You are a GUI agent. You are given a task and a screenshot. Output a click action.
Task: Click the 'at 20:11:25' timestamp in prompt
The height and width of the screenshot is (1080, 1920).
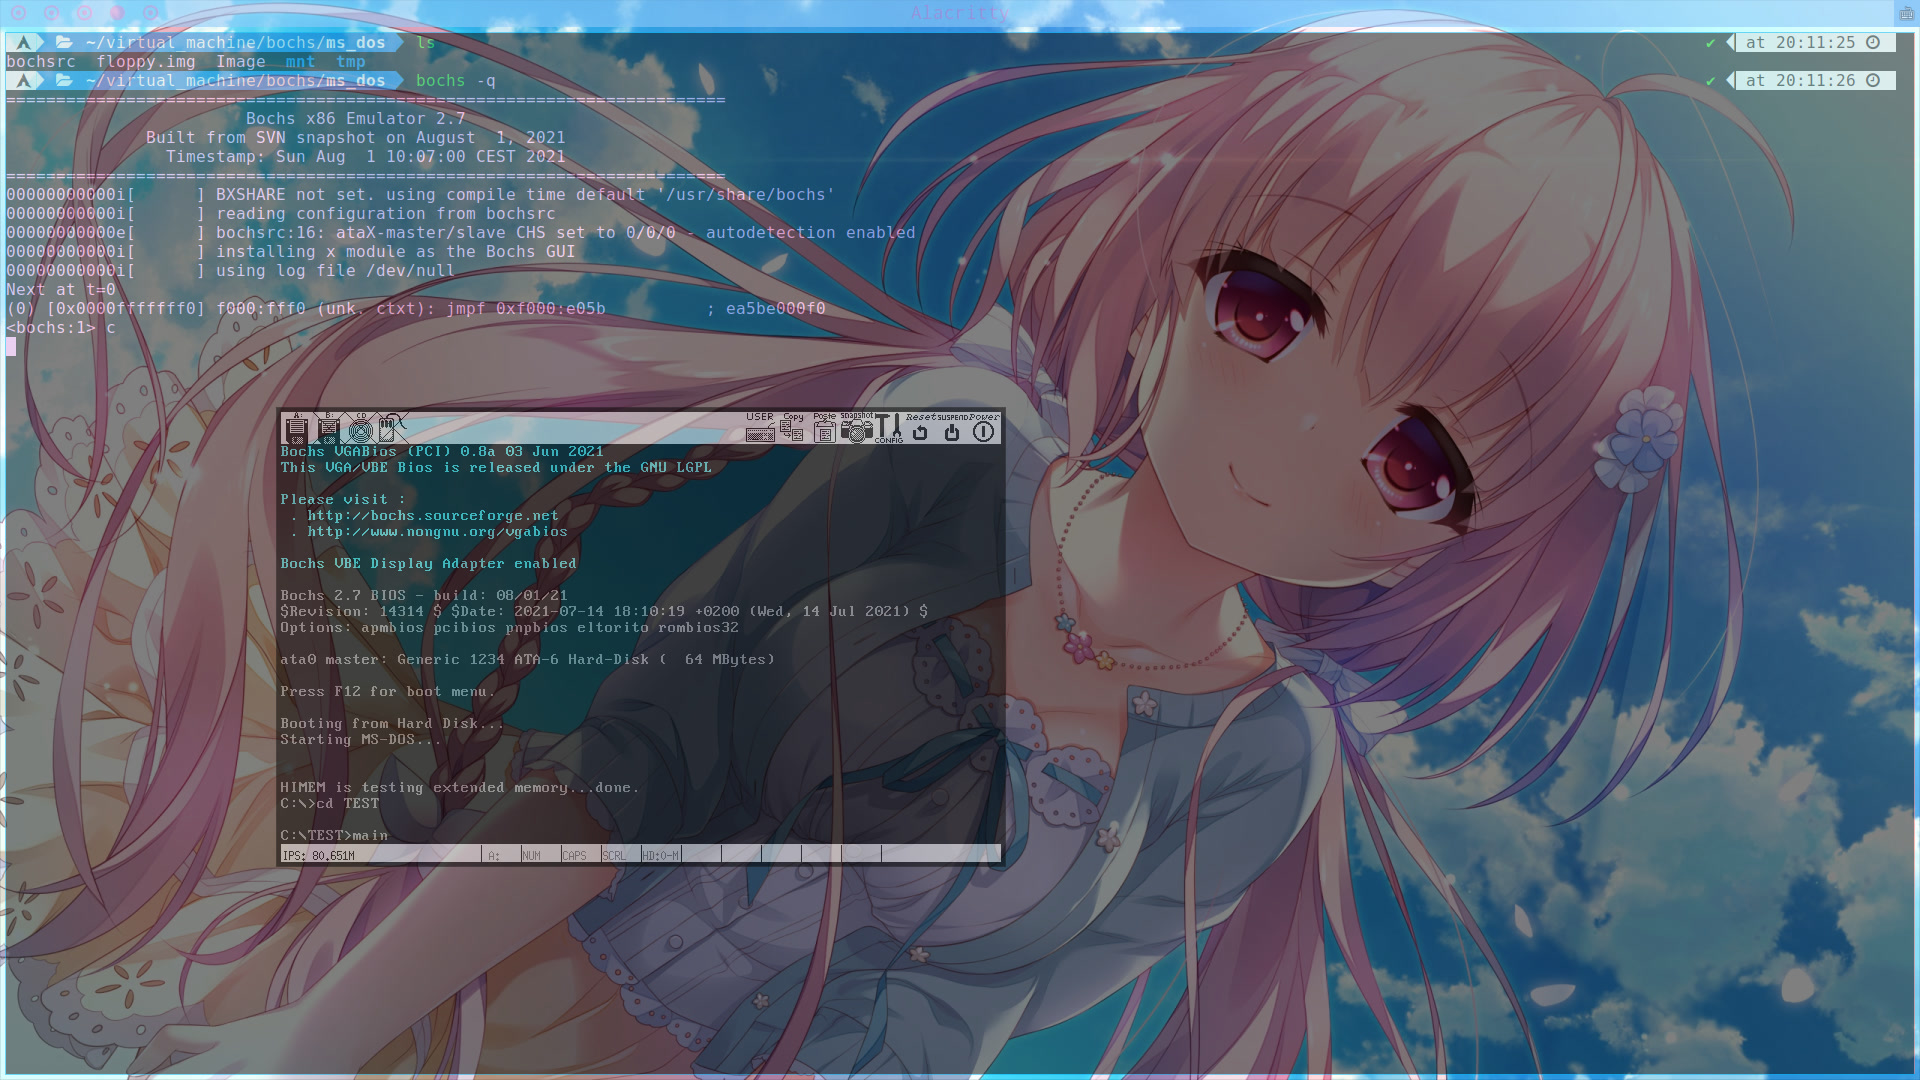(1800, 42)
